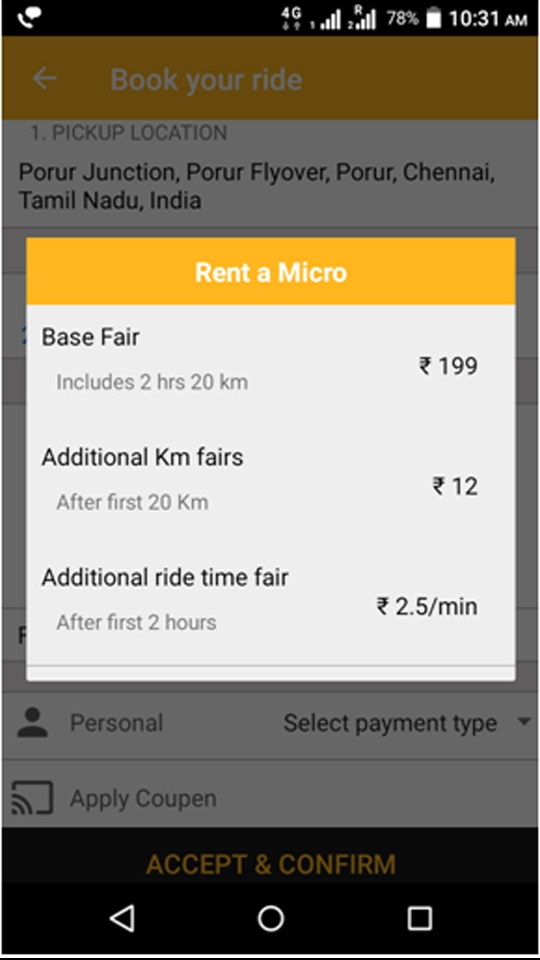Open the payment type dropdown arrow

(523, 722)
